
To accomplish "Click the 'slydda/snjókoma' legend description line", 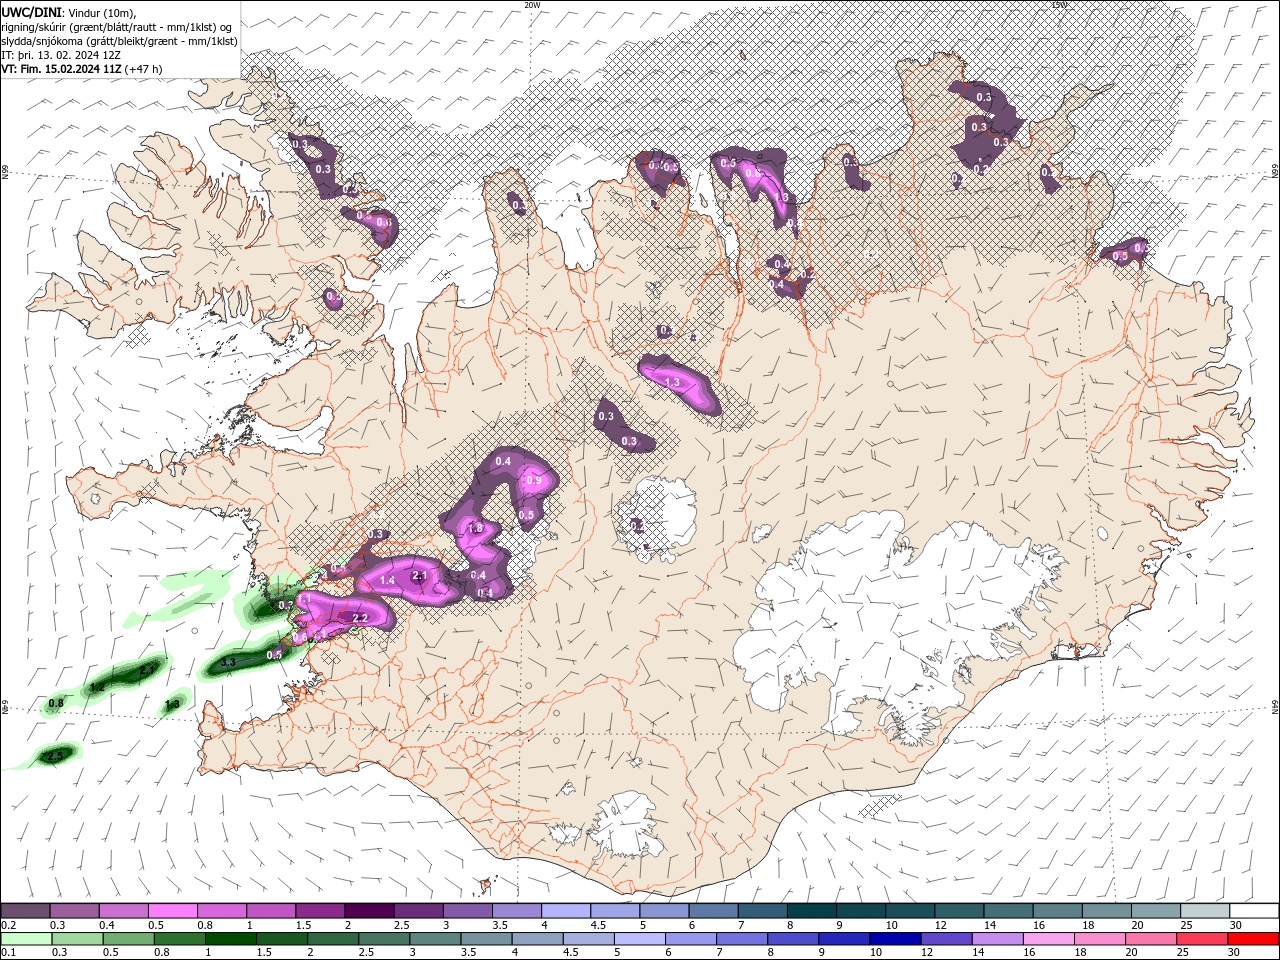I will coord(119,41).
